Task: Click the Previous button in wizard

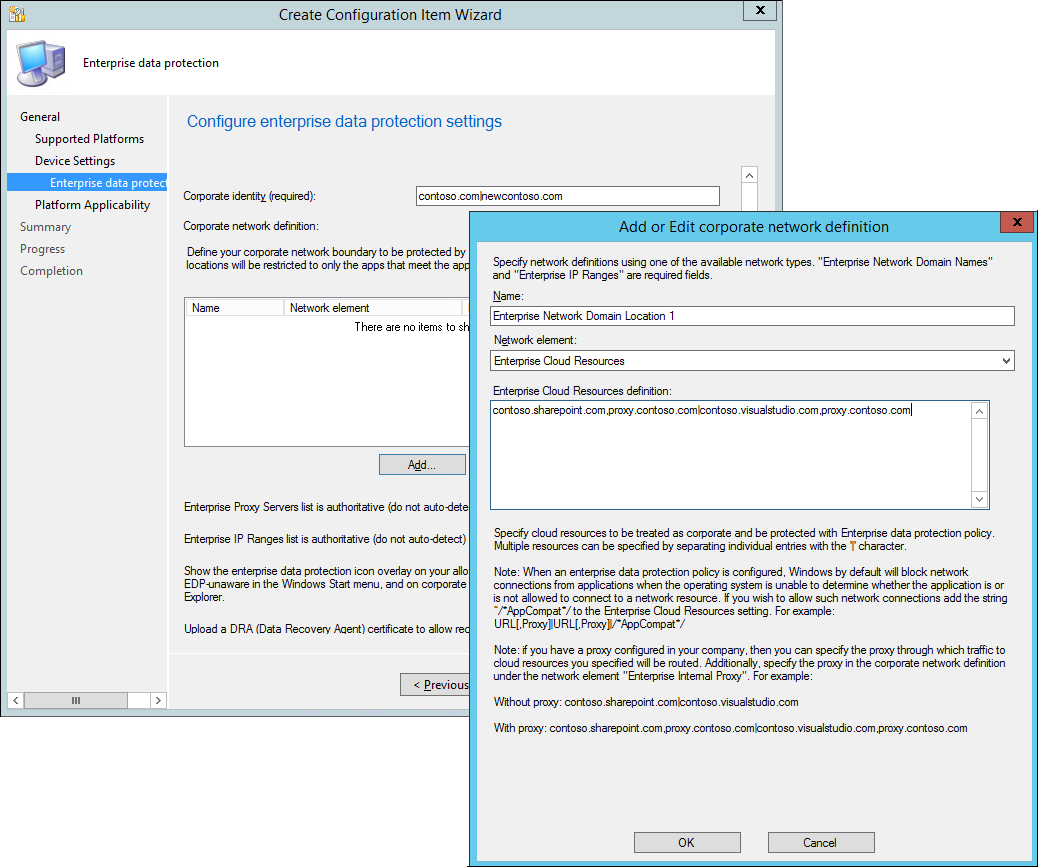Action: point(436,684)
